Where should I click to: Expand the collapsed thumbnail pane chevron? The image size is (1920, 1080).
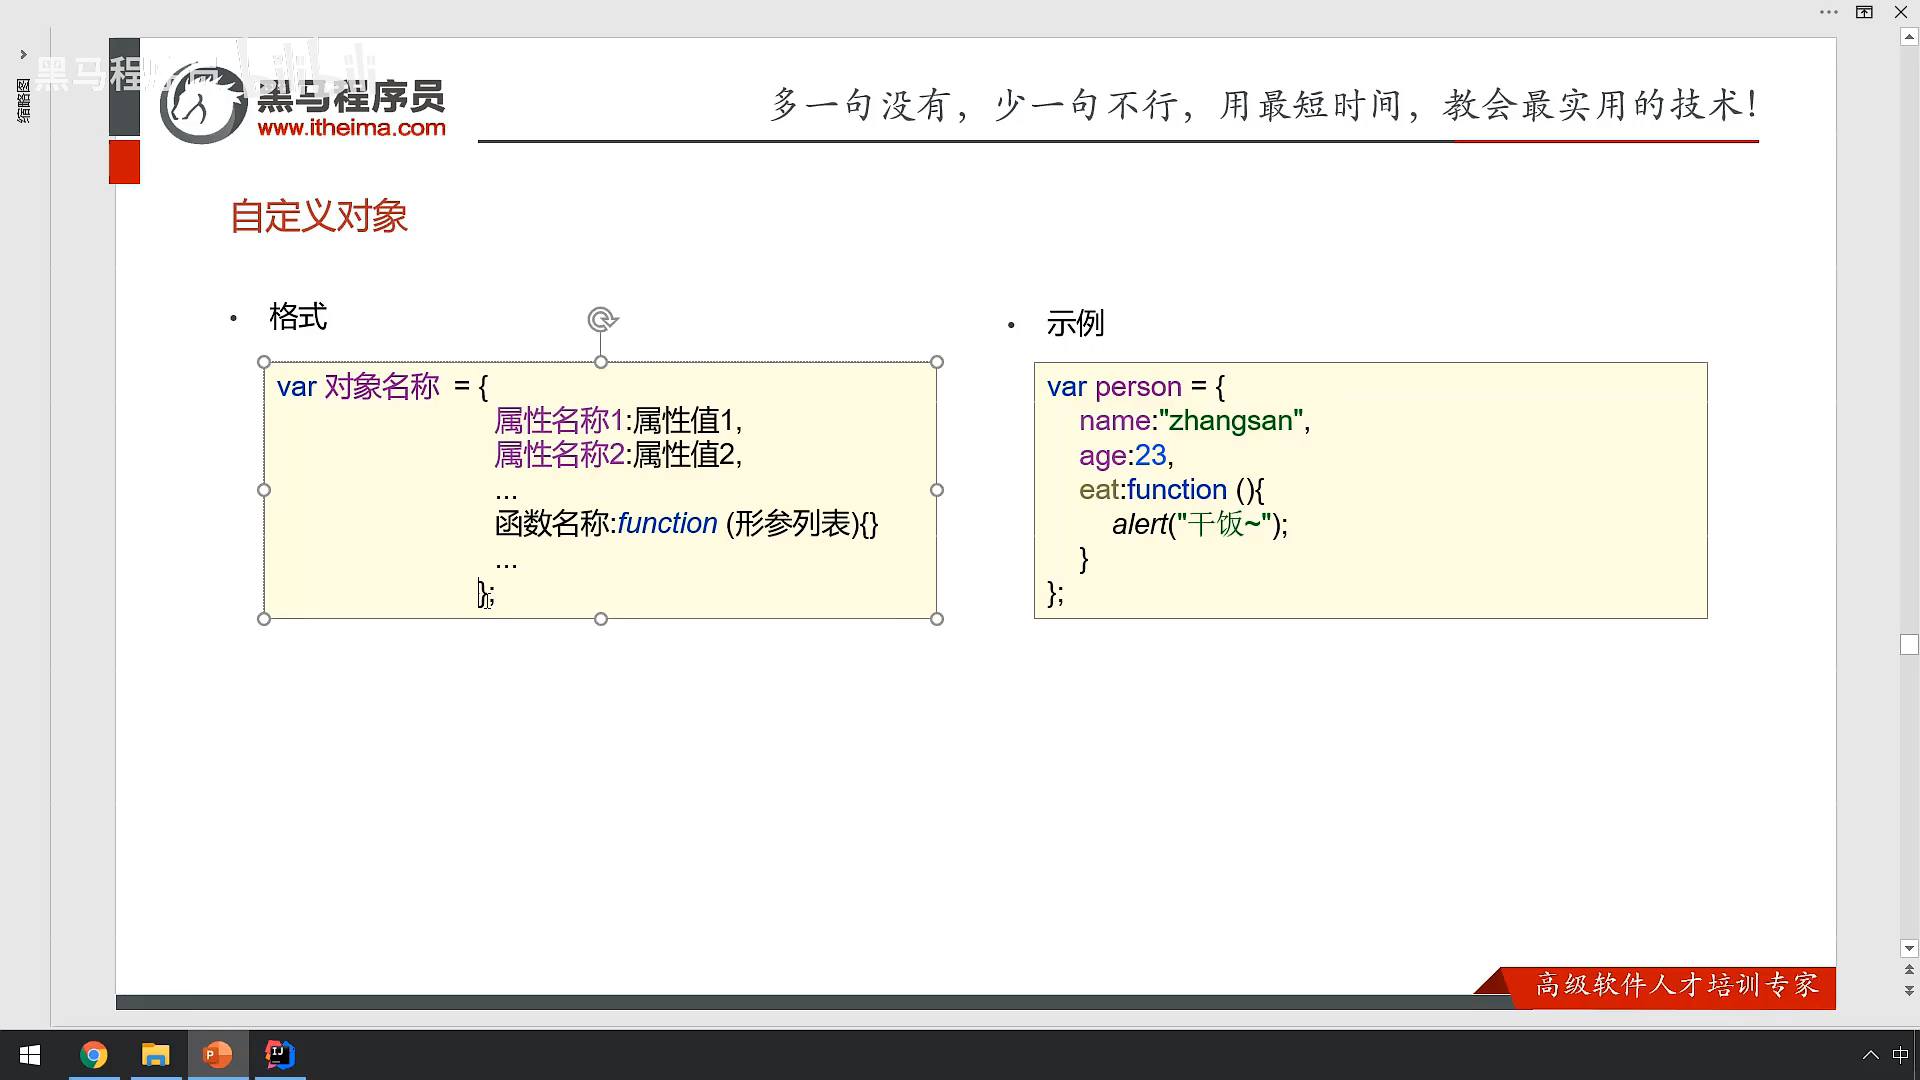click(x=23, y=54)
